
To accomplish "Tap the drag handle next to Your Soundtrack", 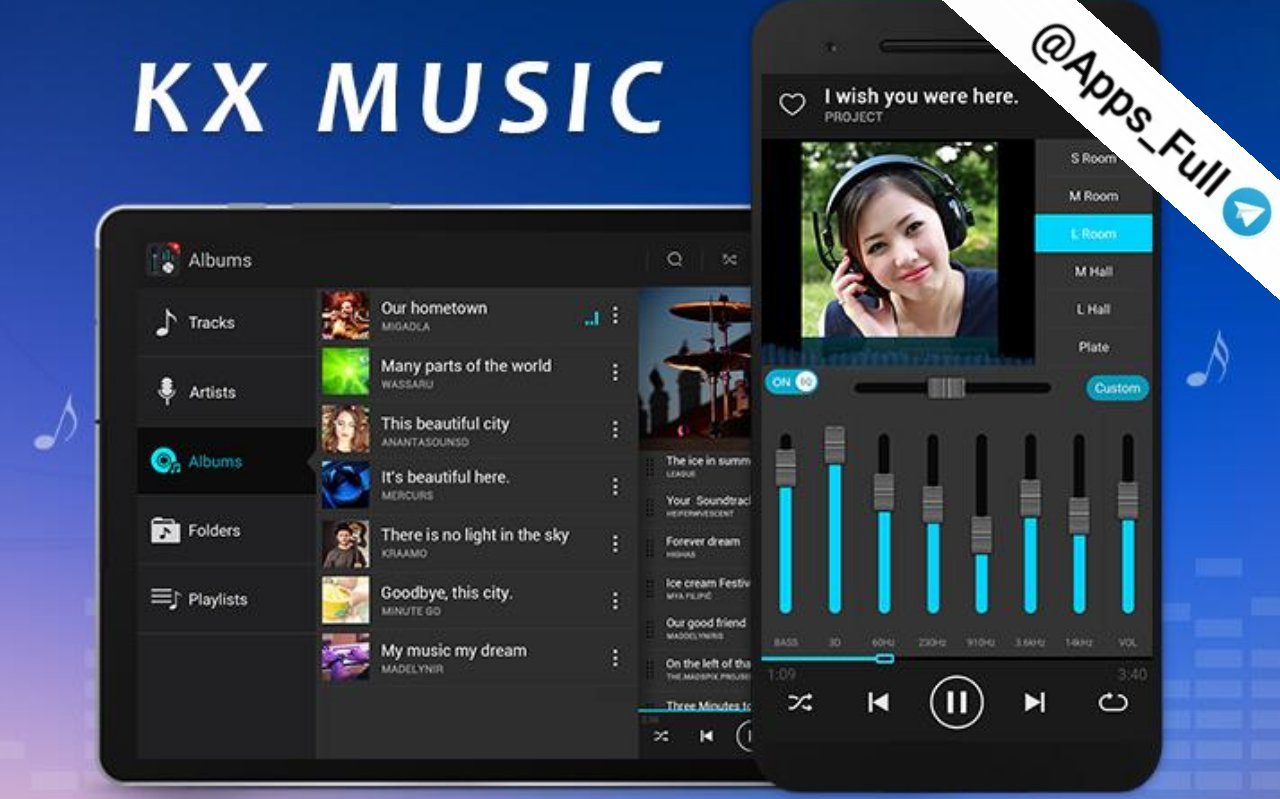I will [650, 506].
